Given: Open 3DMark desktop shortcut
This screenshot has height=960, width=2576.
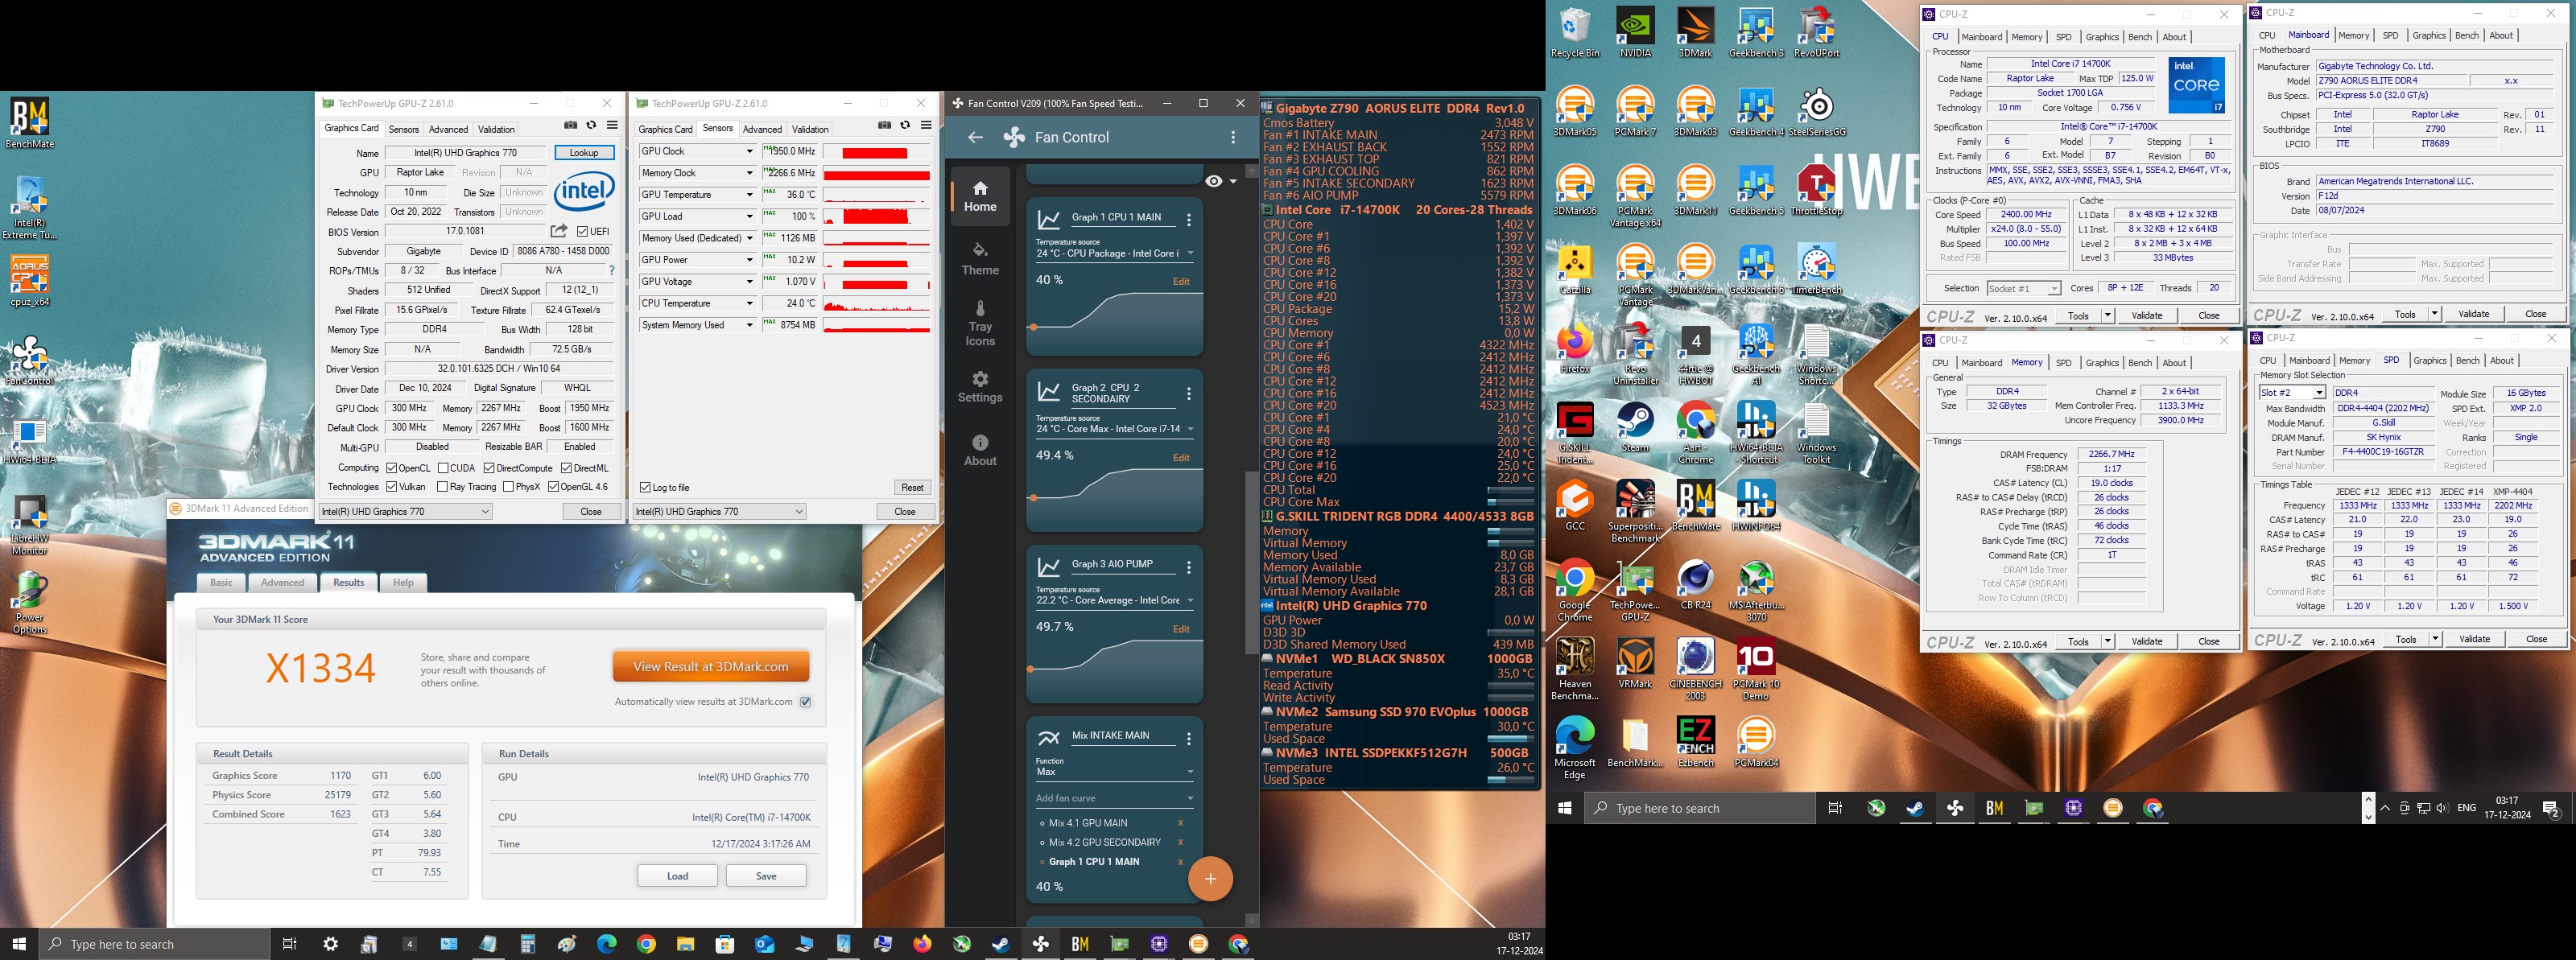Looking at the screenshot, I should [1695, 33].
